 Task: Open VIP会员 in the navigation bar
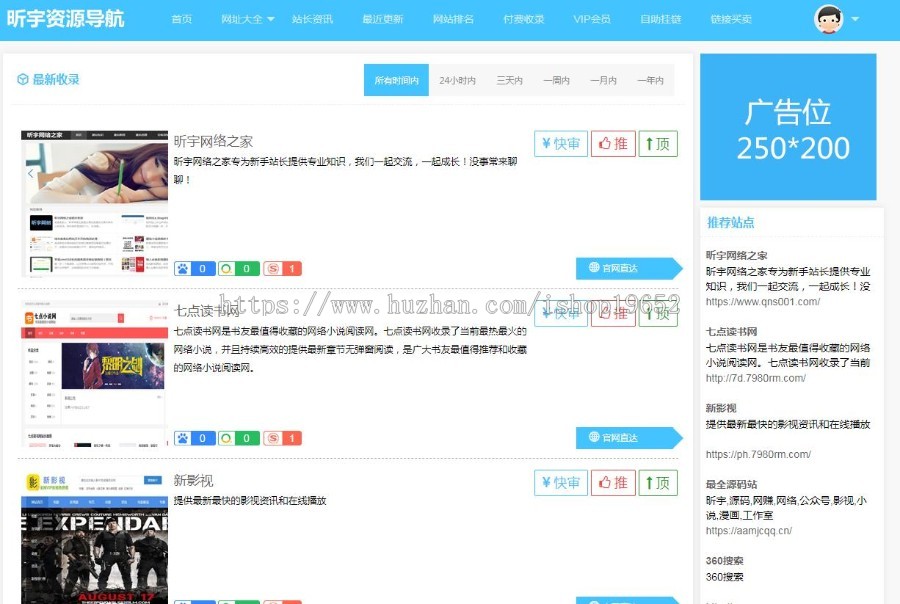pos(592,19)
